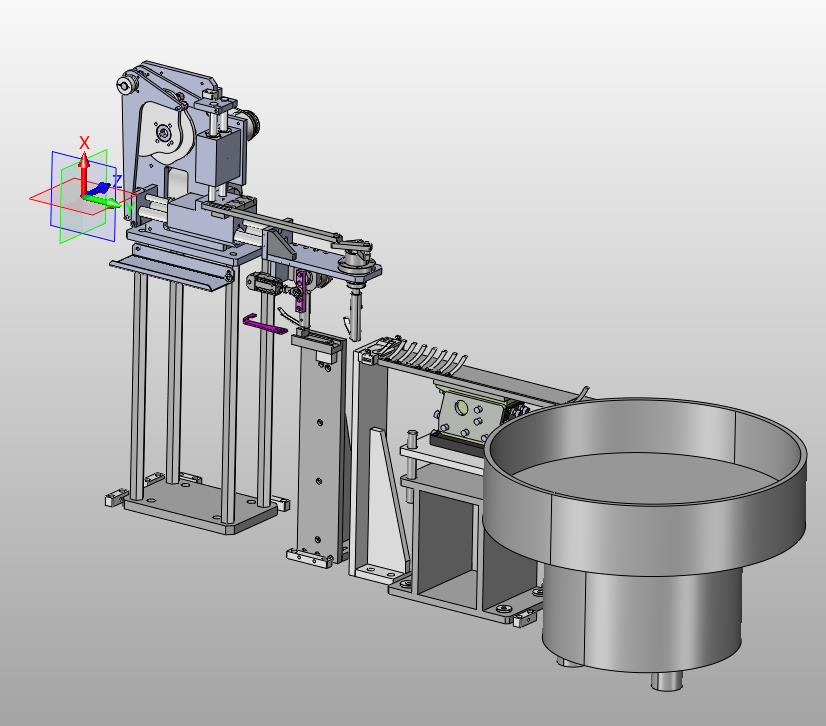Select the purple vertical bracket with holes
This screenshot has height=726, width=826.
300,291
